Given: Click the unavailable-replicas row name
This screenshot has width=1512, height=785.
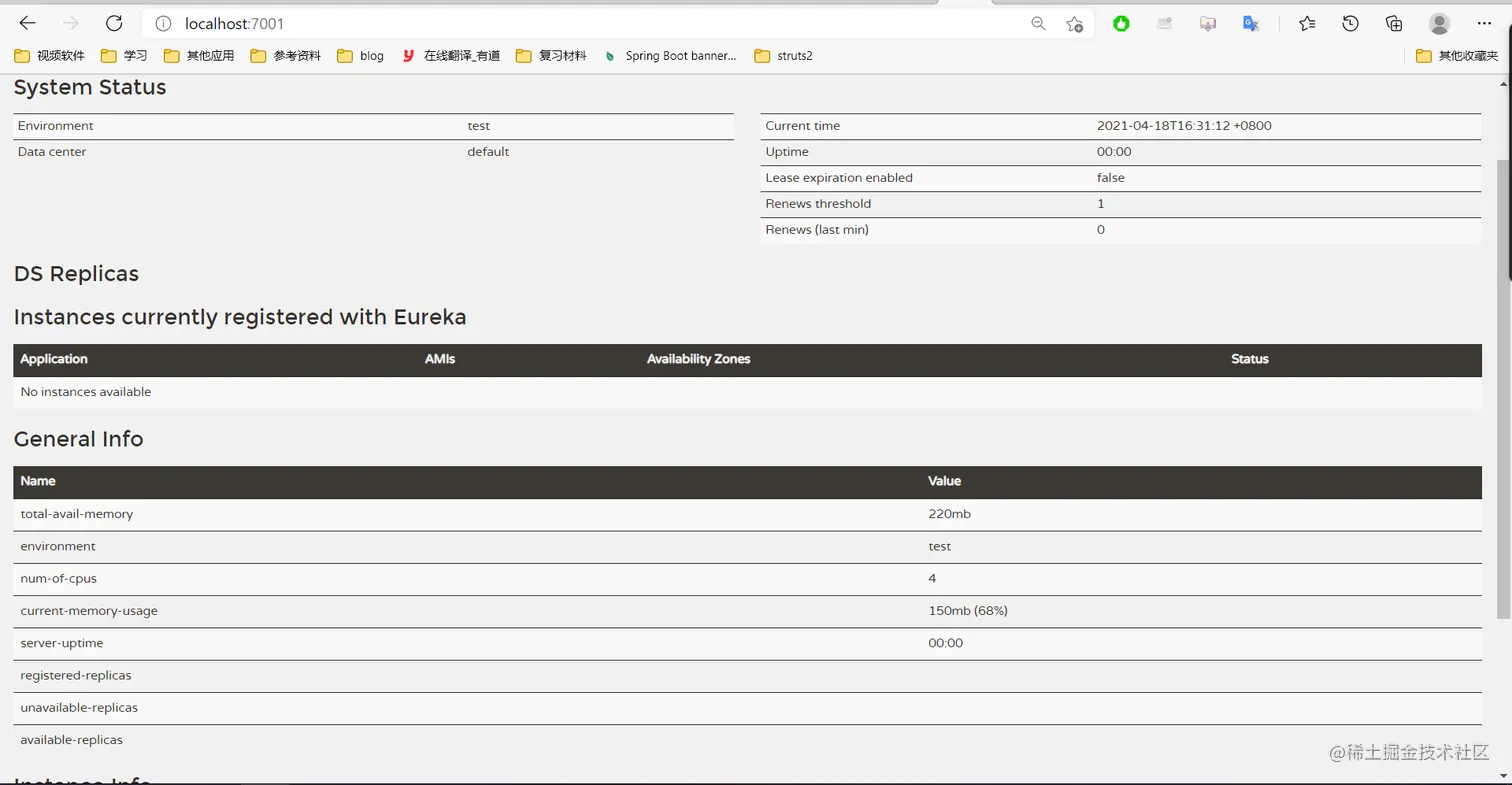Looking at the screenshot, I should (79, 708).
